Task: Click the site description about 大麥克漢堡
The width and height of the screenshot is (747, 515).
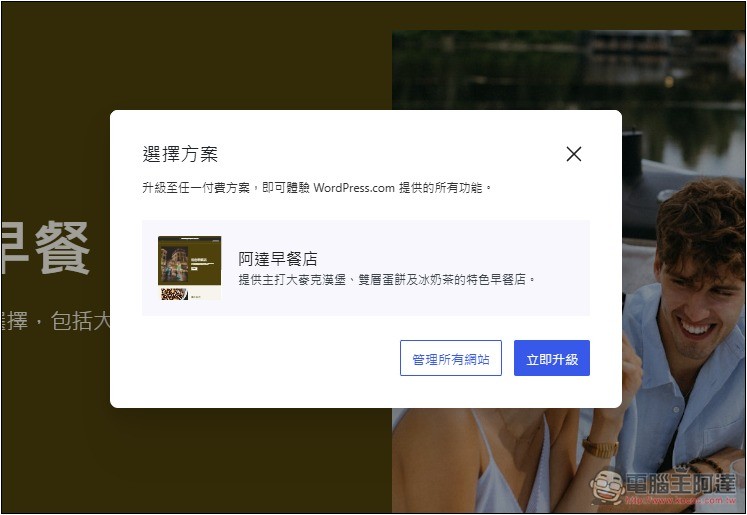Action: pos(387,280)
